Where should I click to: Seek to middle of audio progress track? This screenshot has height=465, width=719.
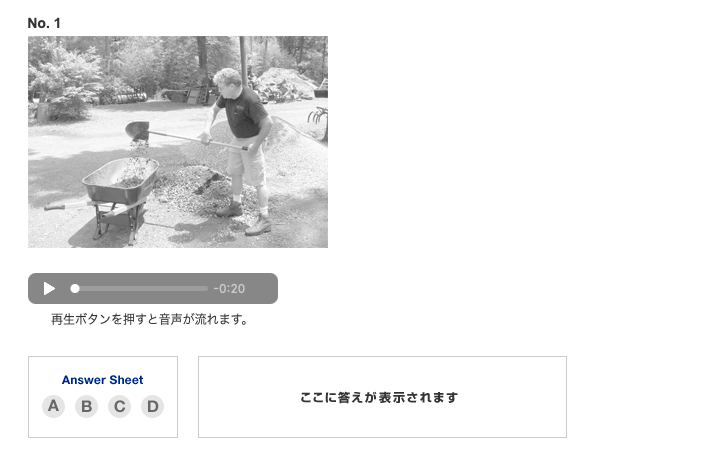[139, 288]
